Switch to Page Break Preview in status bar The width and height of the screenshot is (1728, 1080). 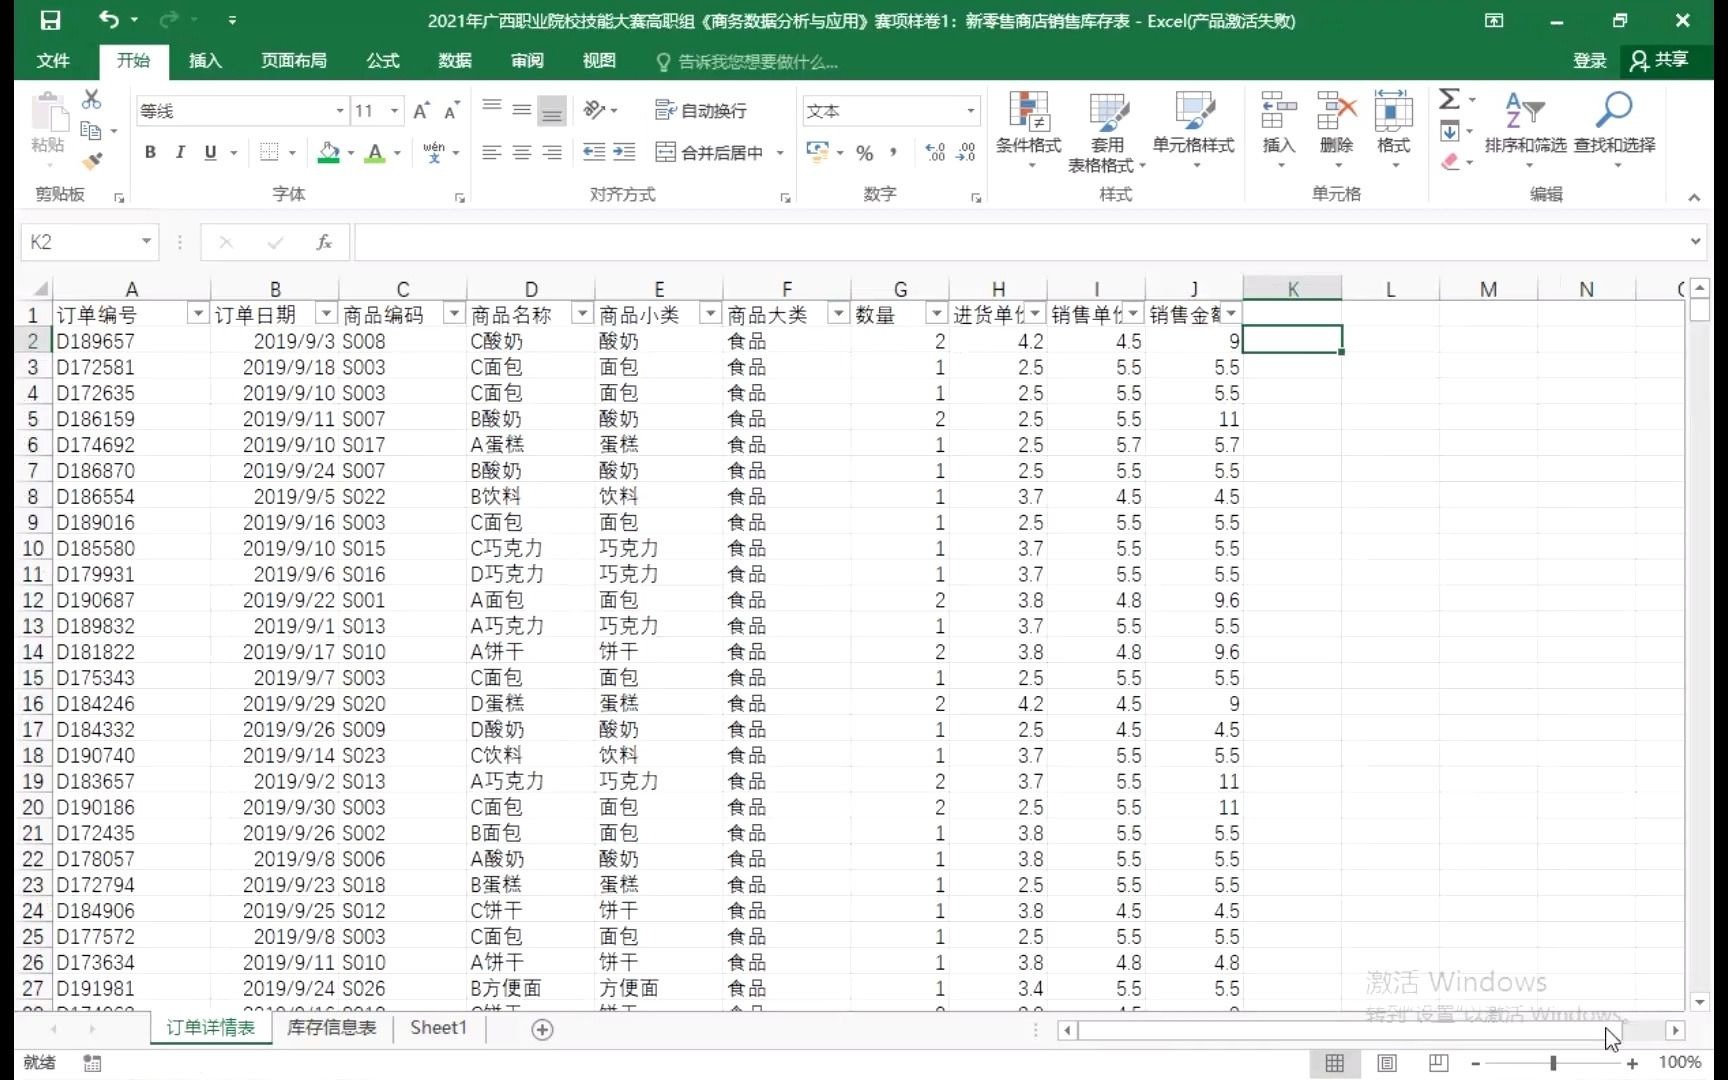point(1438,1063)
